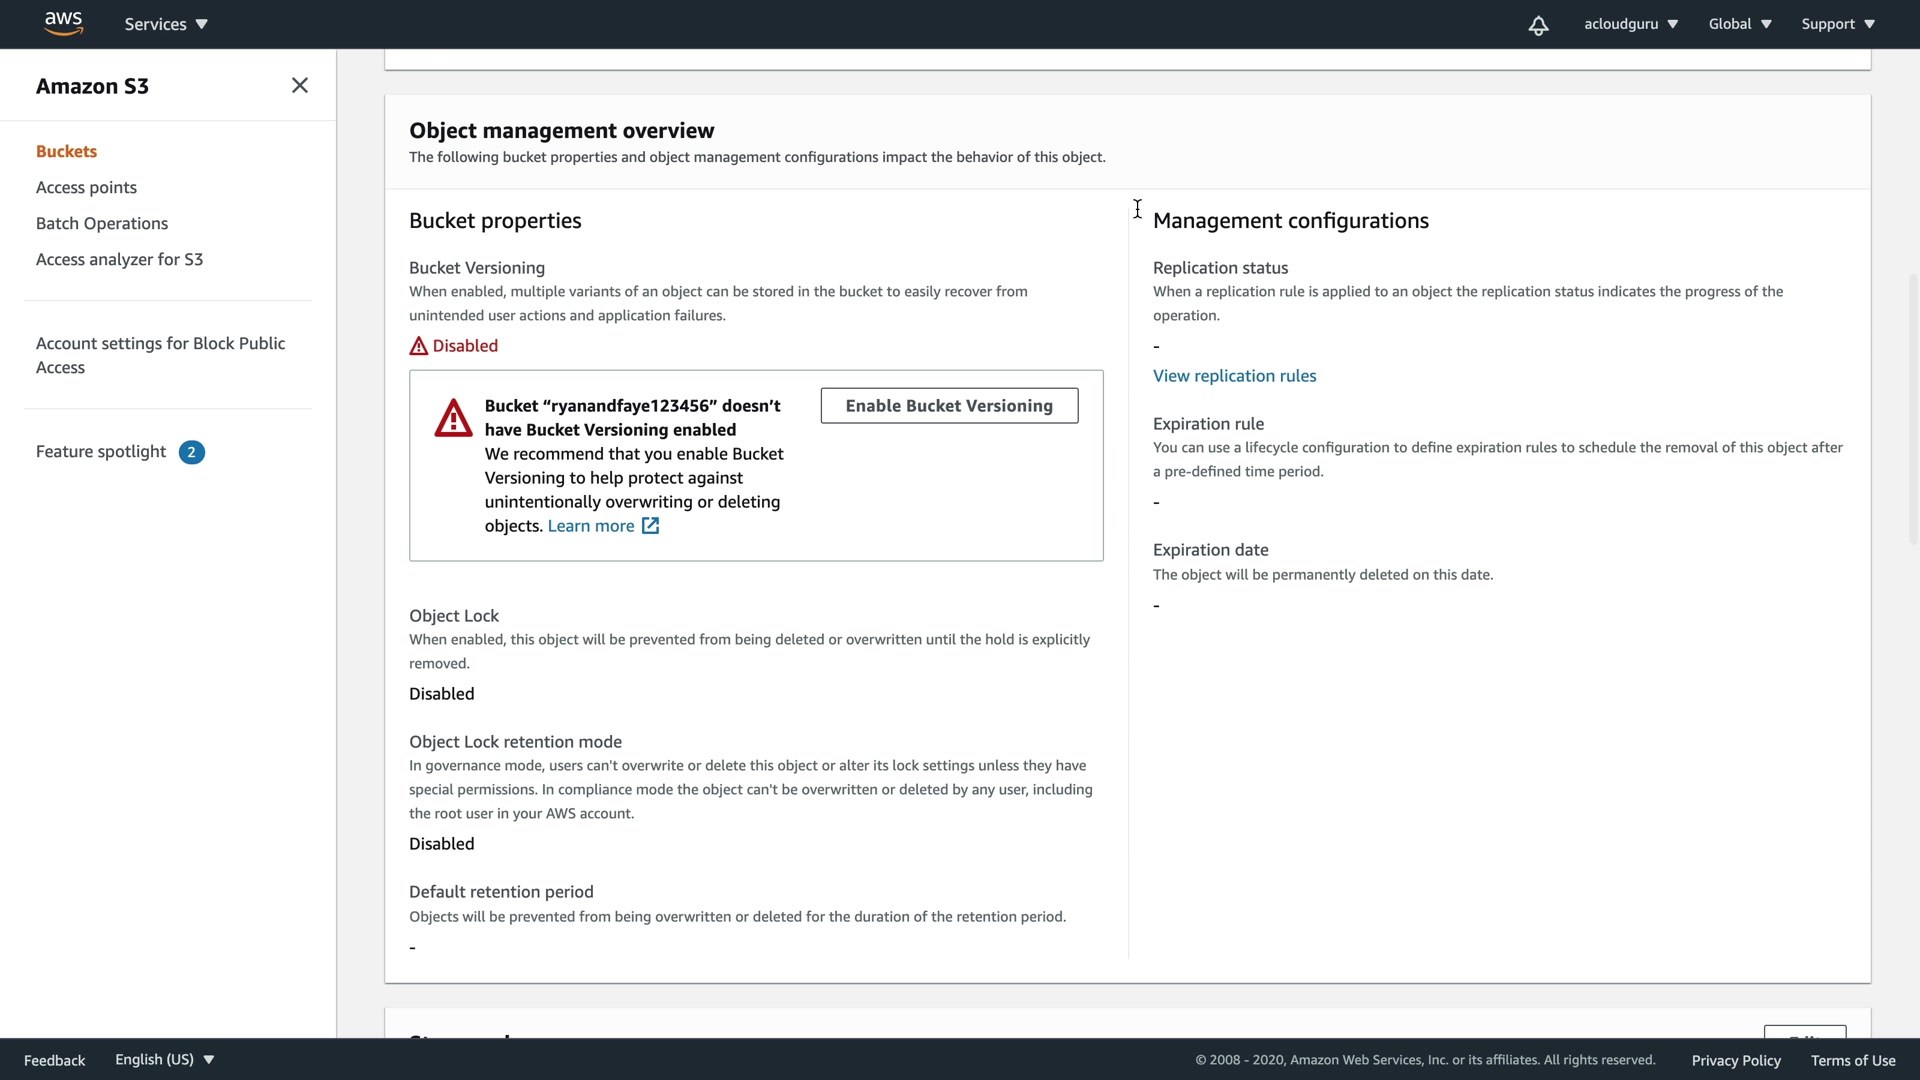Image resolution: width=1920 pixels, height=1080 pixels.
Task: Open Access points sidebar item
Action: point(86,187)
